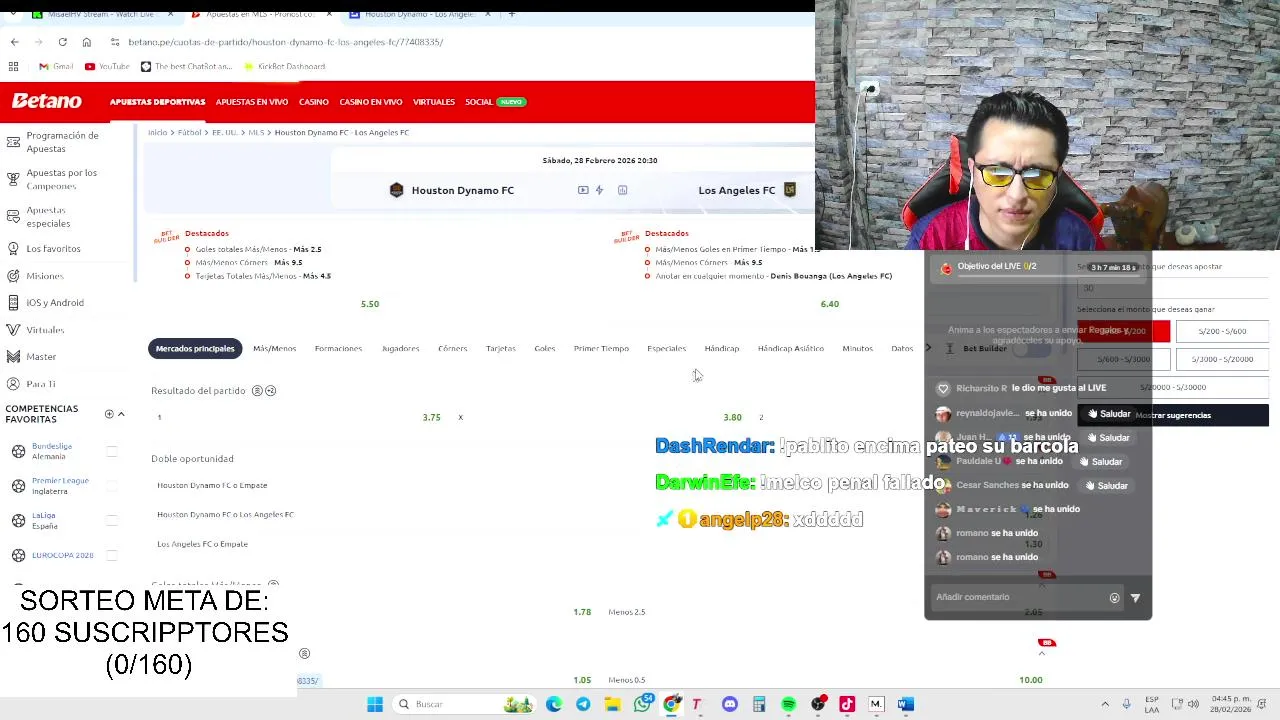Open the Casino en Vivo menu item
The image size is (1280, 720).
click(x=371, y=102)
